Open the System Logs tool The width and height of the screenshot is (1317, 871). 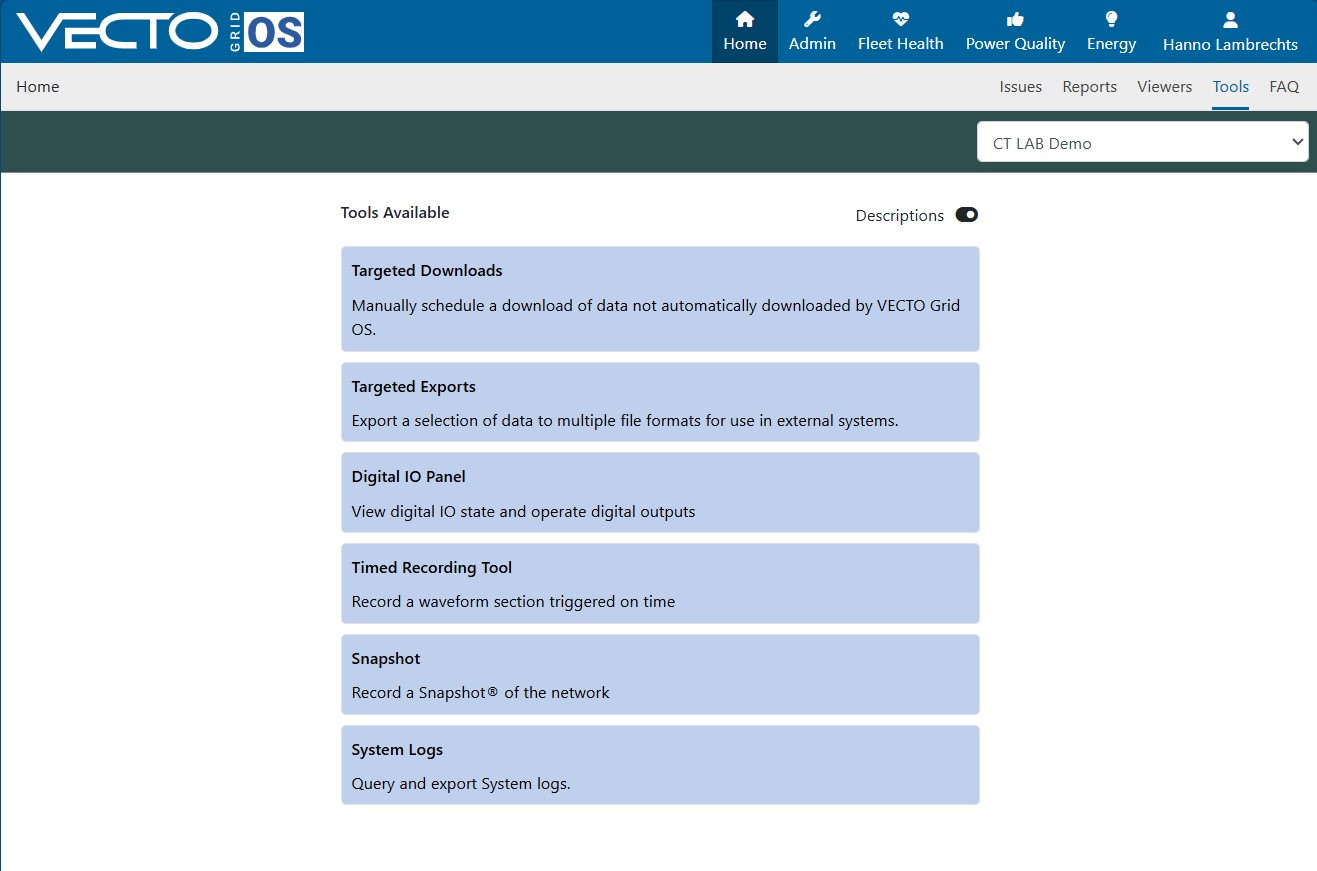[660, 765]
